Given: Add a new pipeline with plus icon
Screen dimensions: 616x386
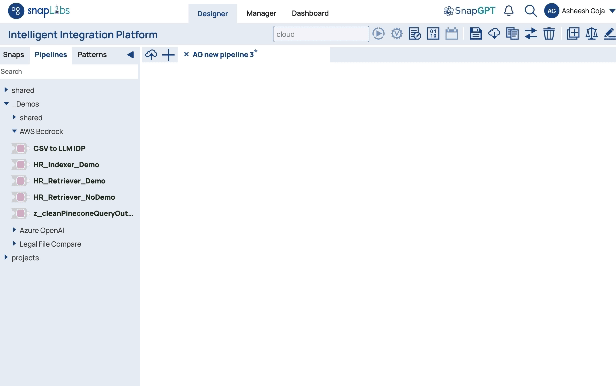Looking at the screenshot, I should [169, 55].
